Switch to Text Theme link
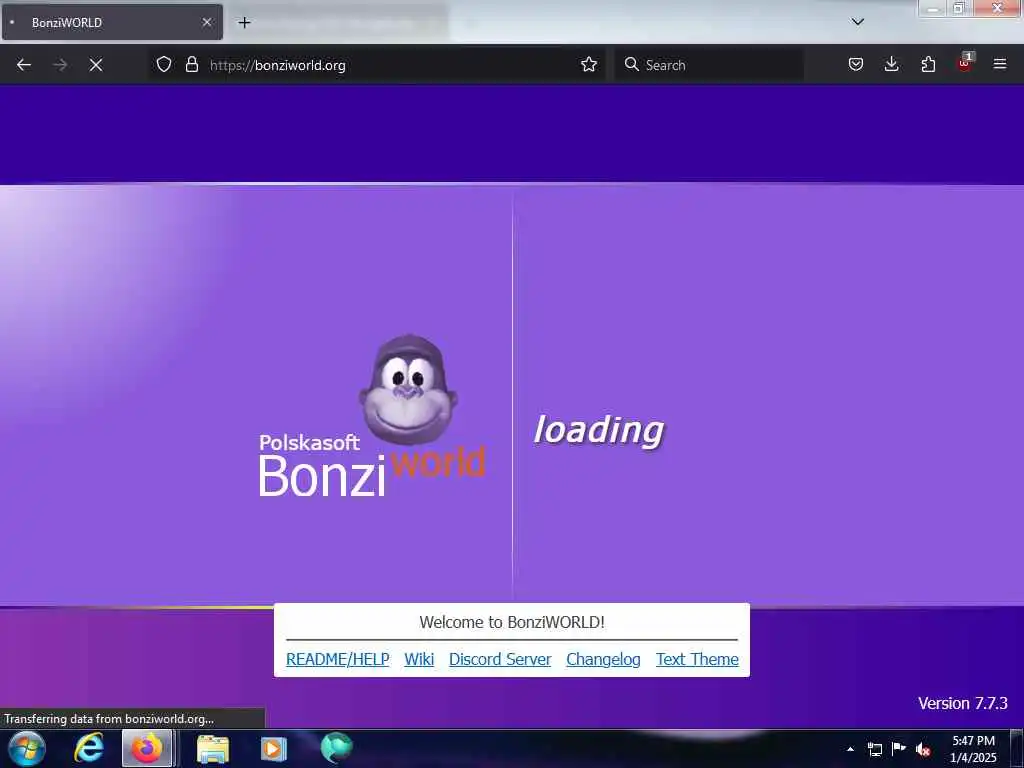 697,660
